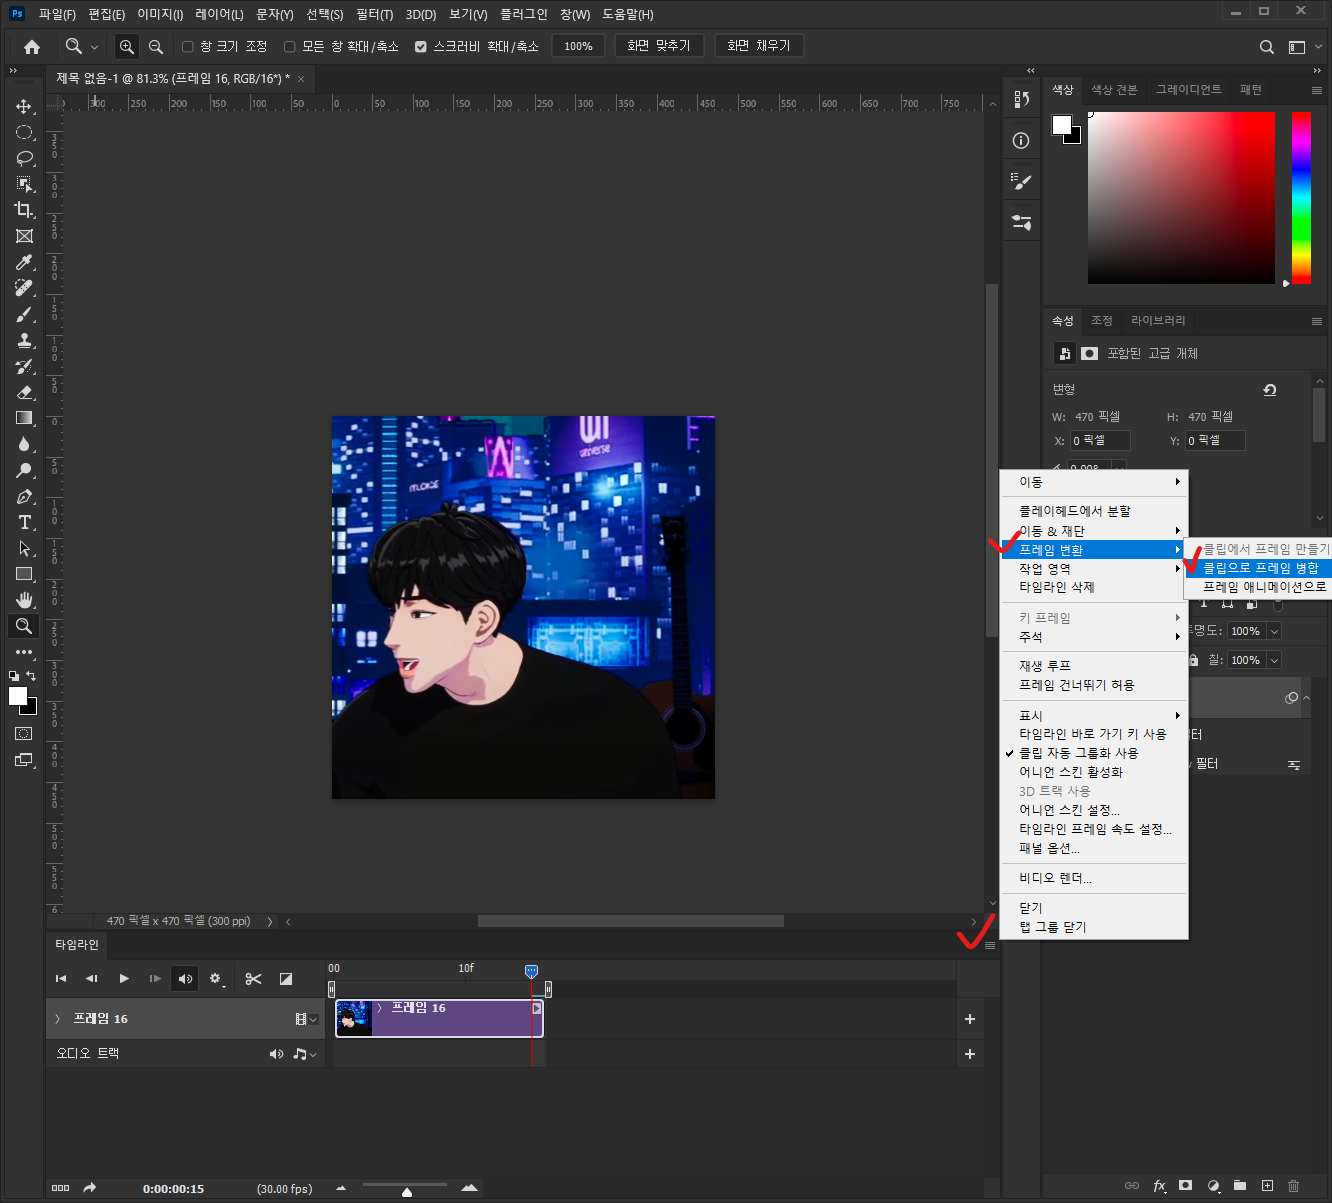The image size is (1332, 1203).
Task: Select the Crop tool
Action: tap(24, 210)
